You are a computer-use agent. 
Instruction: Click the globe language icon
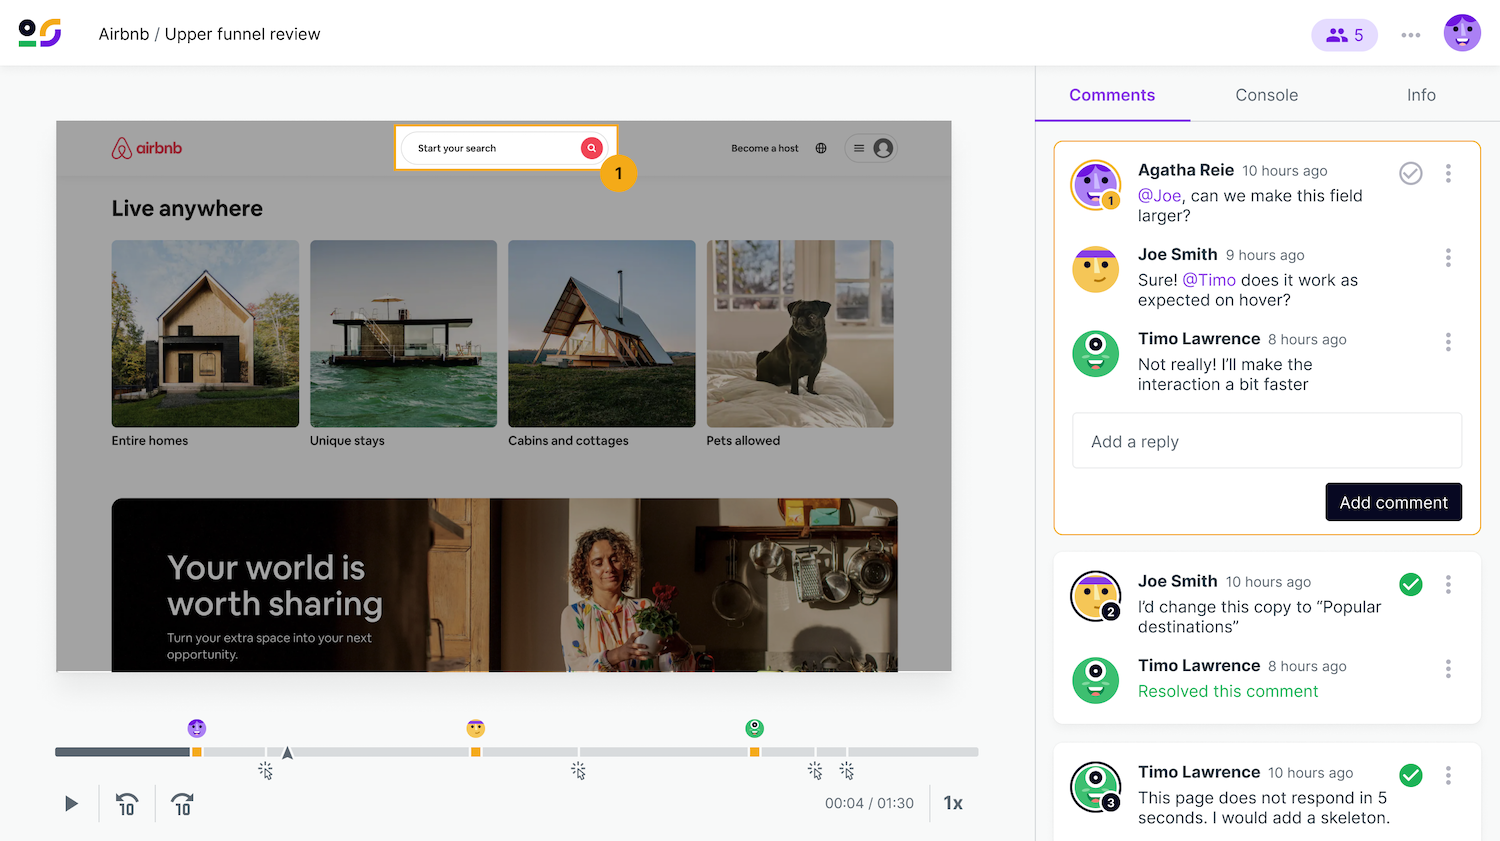pos(821,148)
